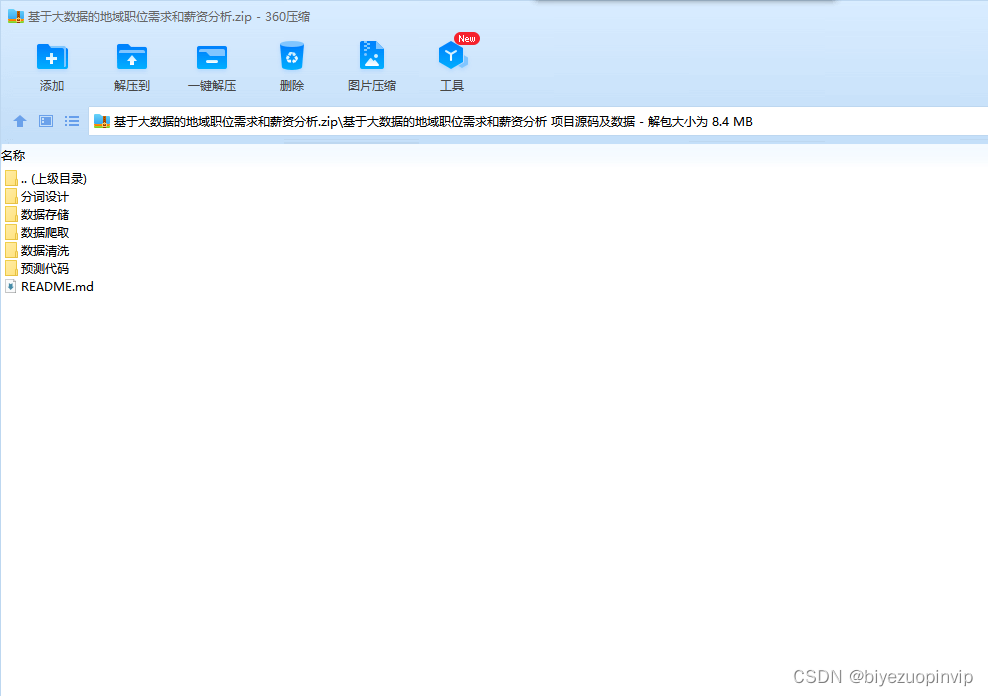Viewport: 988px width, 696px height.
Task: Open the 分词设计 folder
Action: [44, 196]
